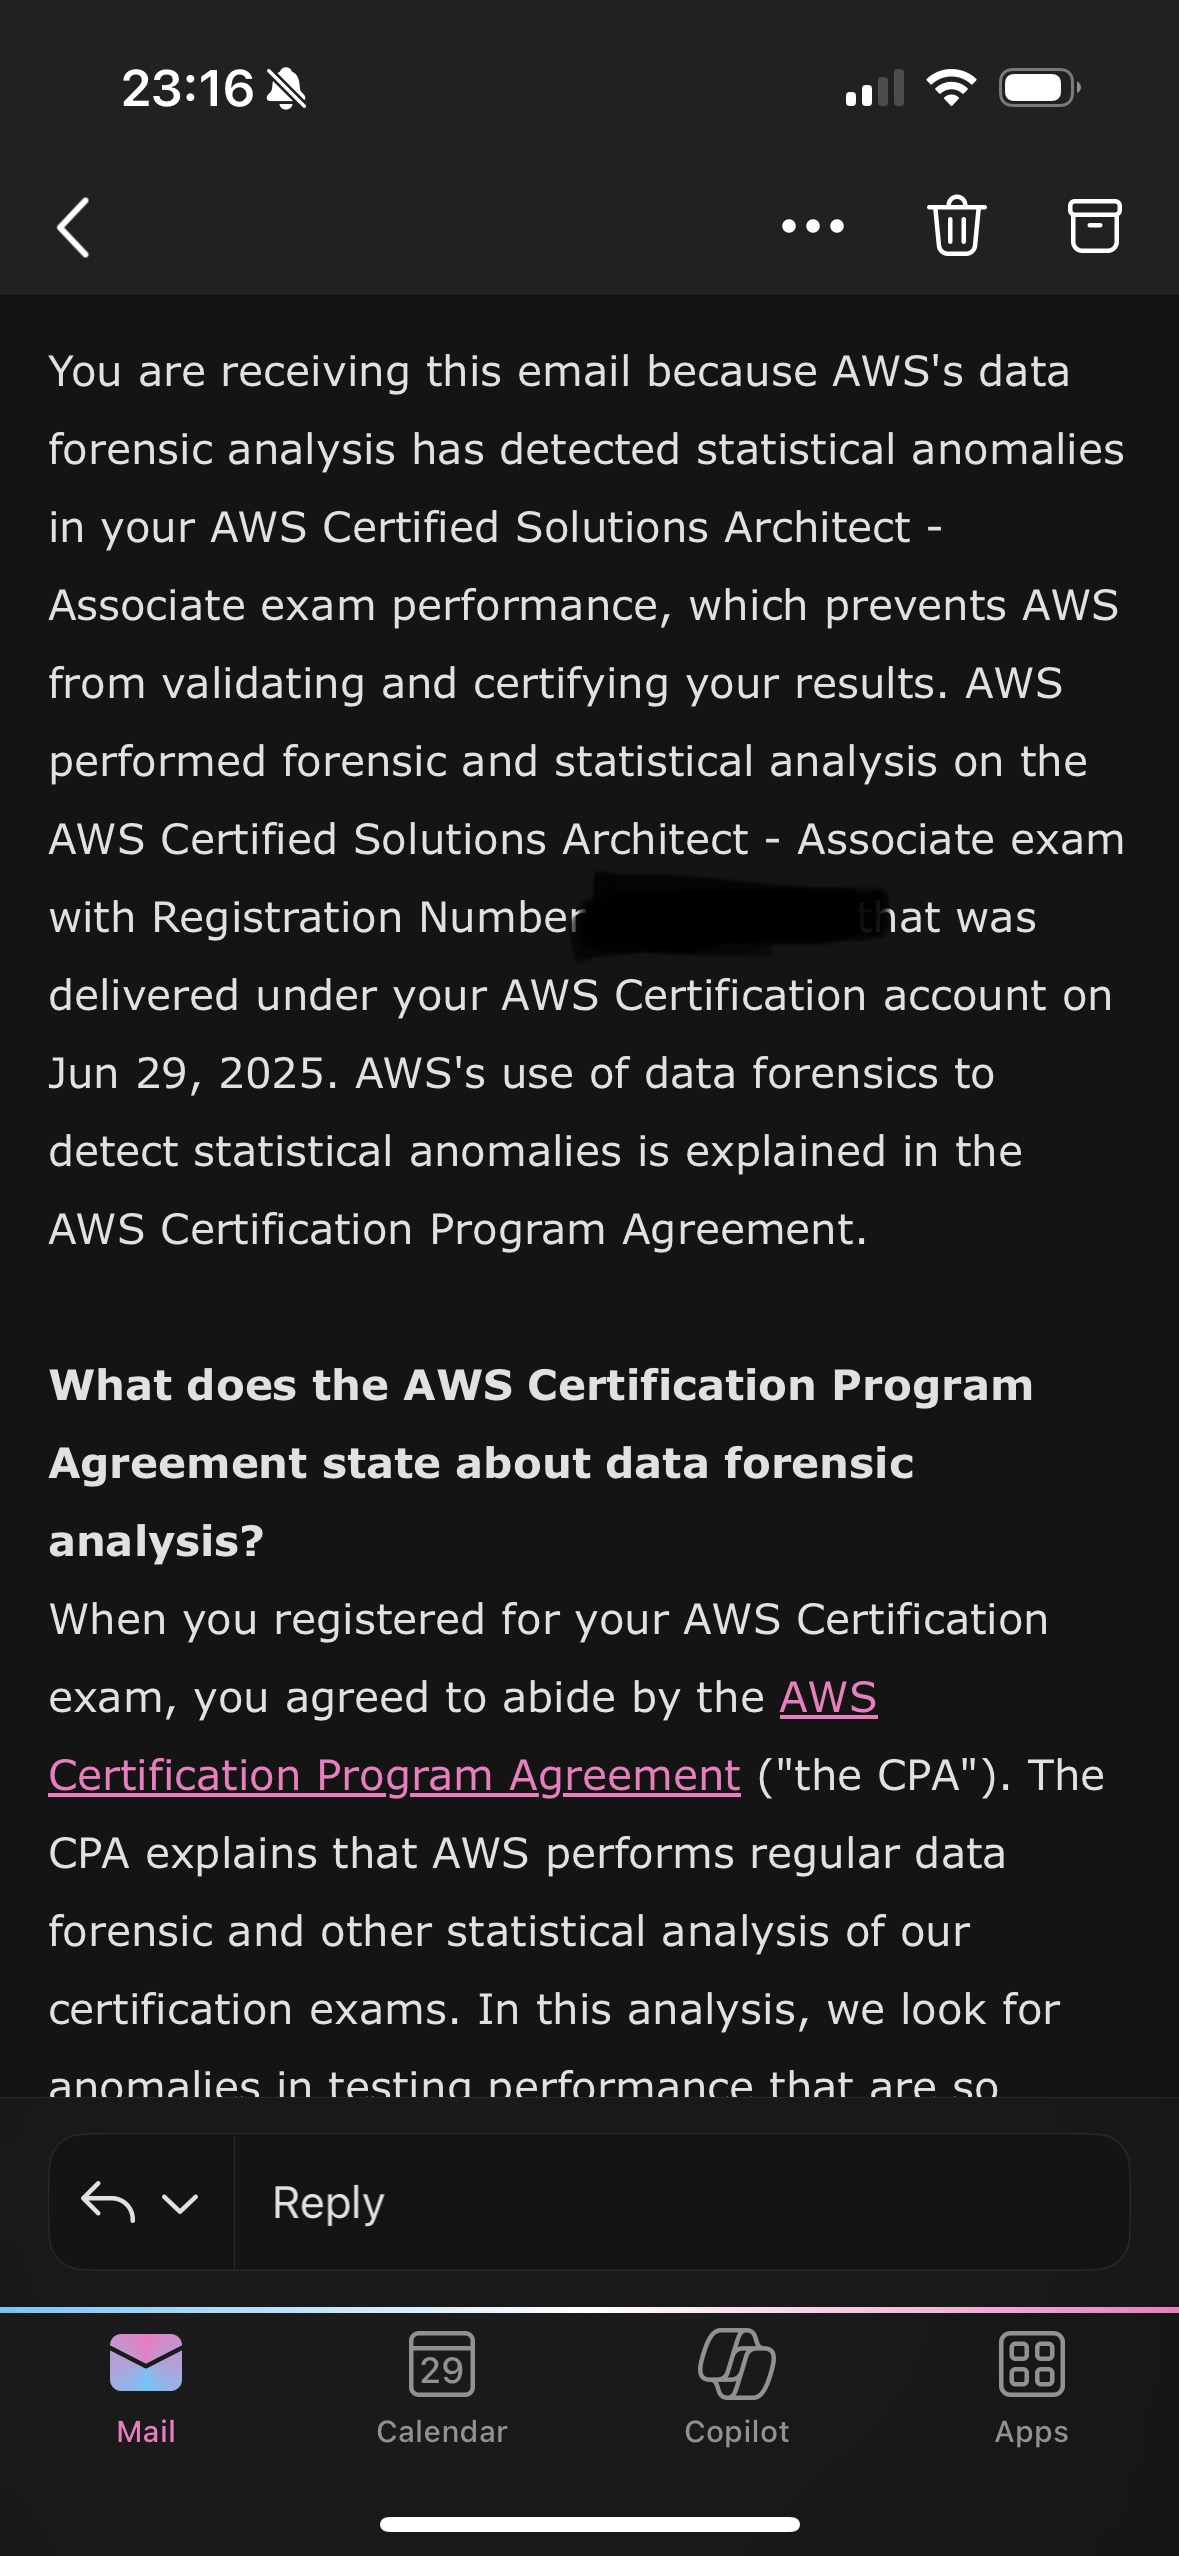
Task: Open the Apps tab
Action: tap(1031, 2386)
